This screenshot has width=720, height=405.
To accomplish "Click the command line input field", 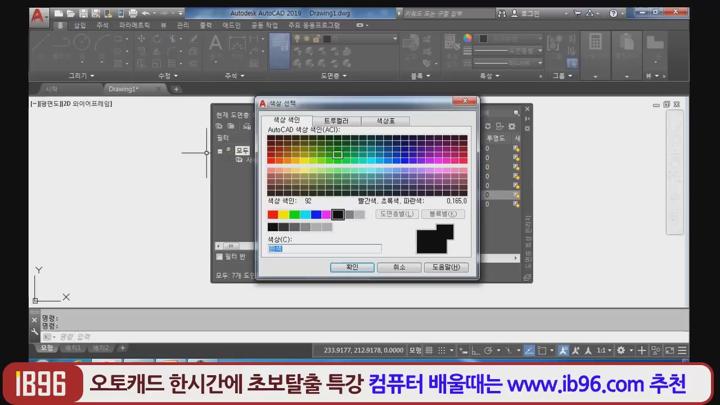I will pos(365,337).
